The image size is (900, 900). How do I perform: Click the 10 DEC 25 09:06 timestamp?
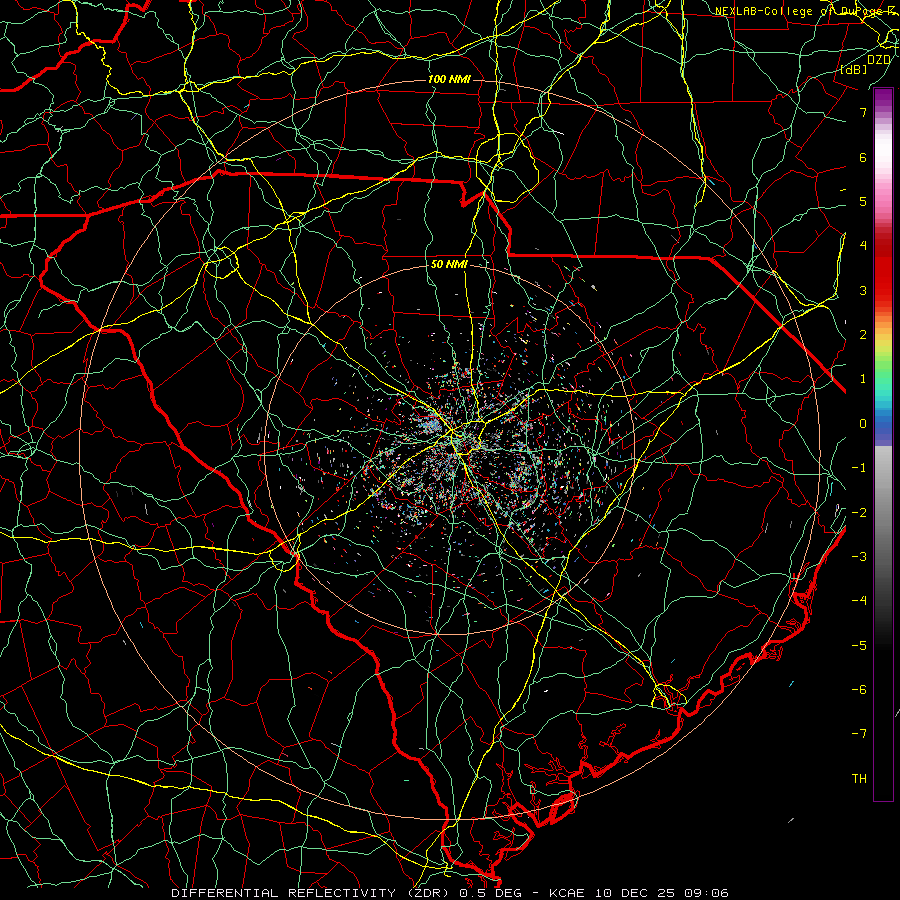pyautogui.click(x=661, y=893)
